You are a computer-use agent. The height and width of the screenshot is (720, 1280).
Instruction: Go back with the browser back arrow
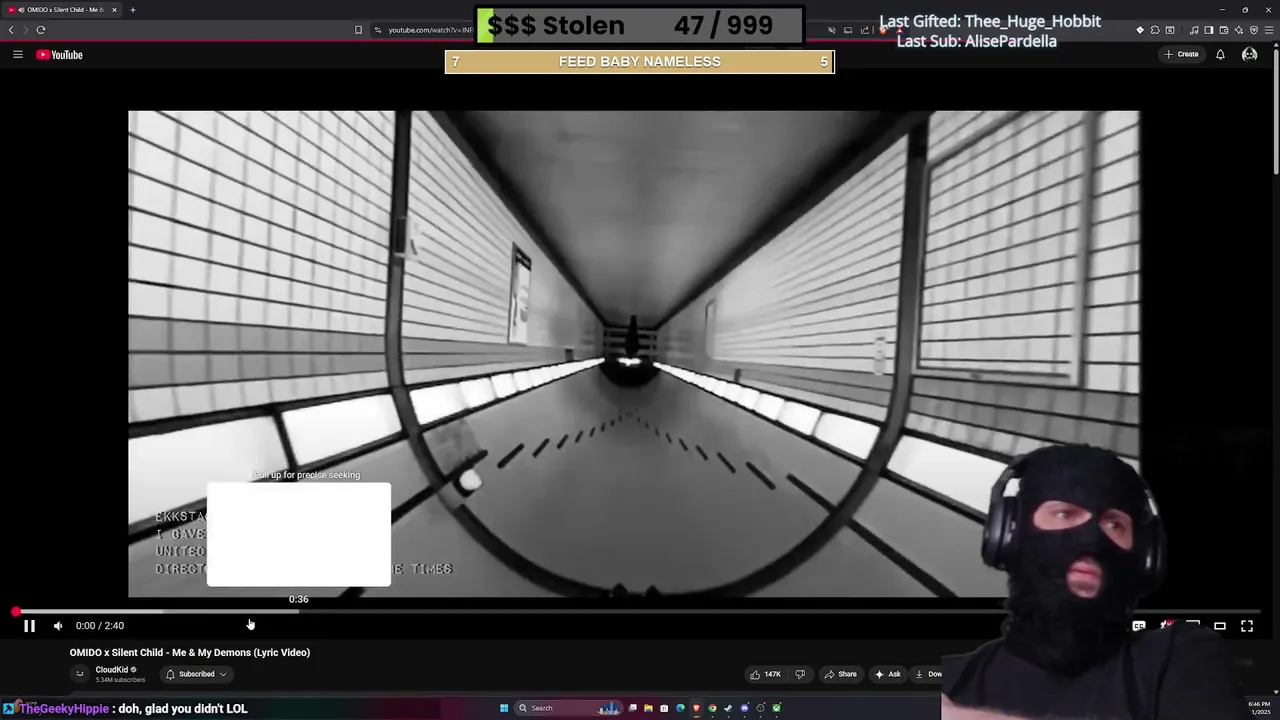point(11,30)
